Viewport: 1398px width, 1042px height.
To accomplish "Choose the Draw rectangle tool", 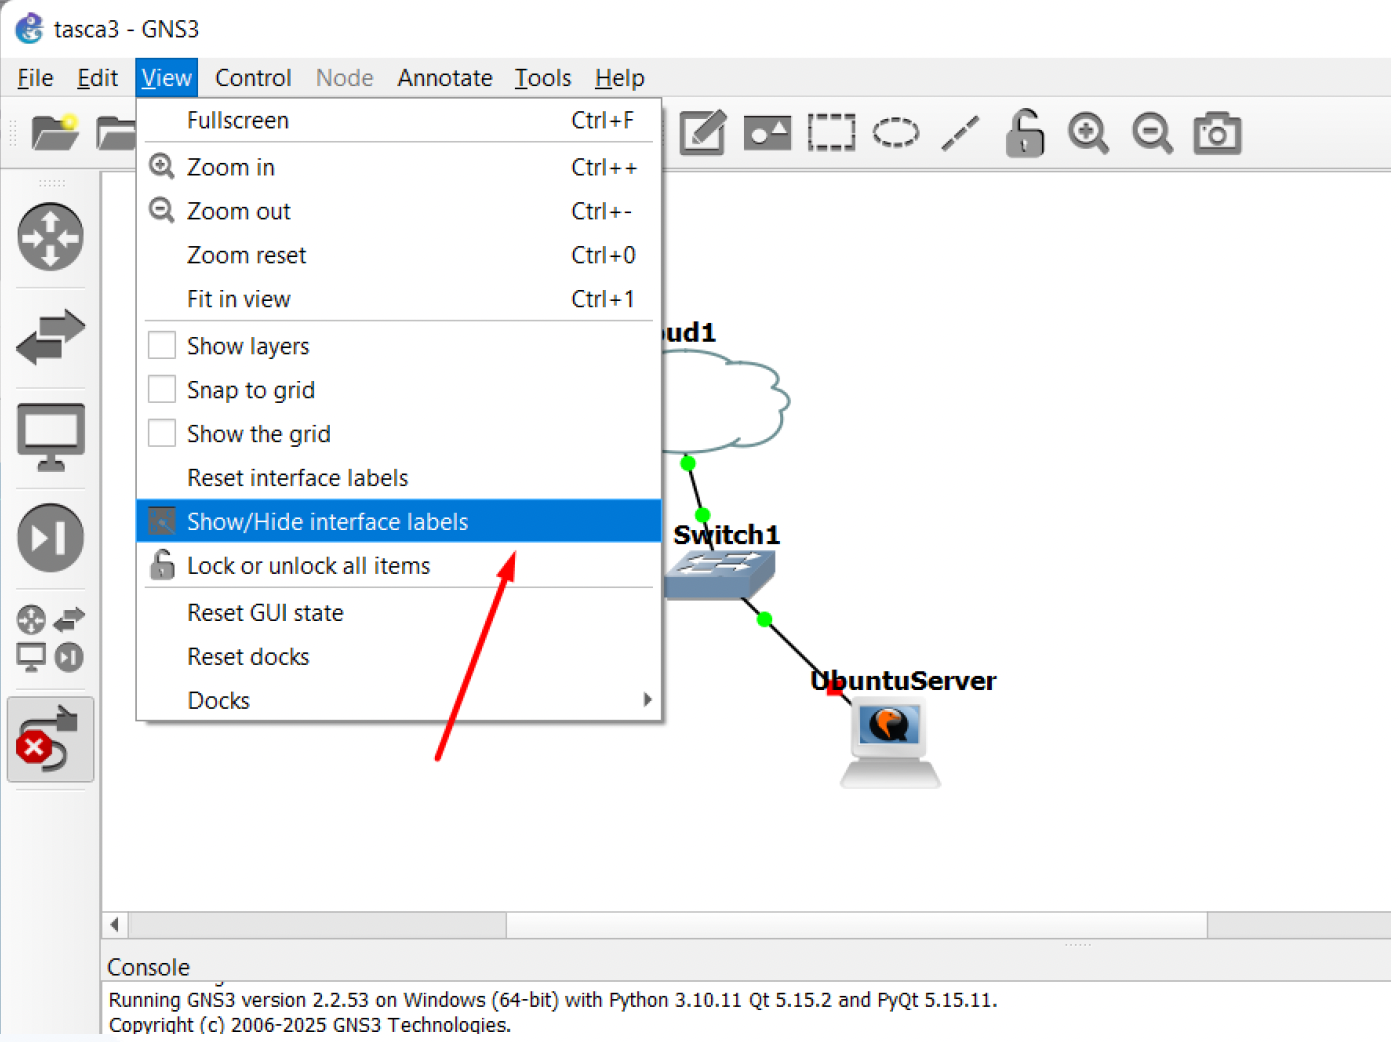I will pos(831,133).
